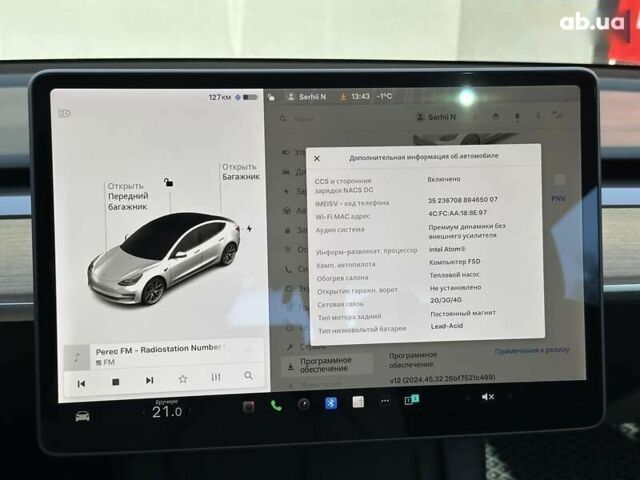Open the white notes app icon
This screenshot has height=480, width=640.
coord(358,402)
